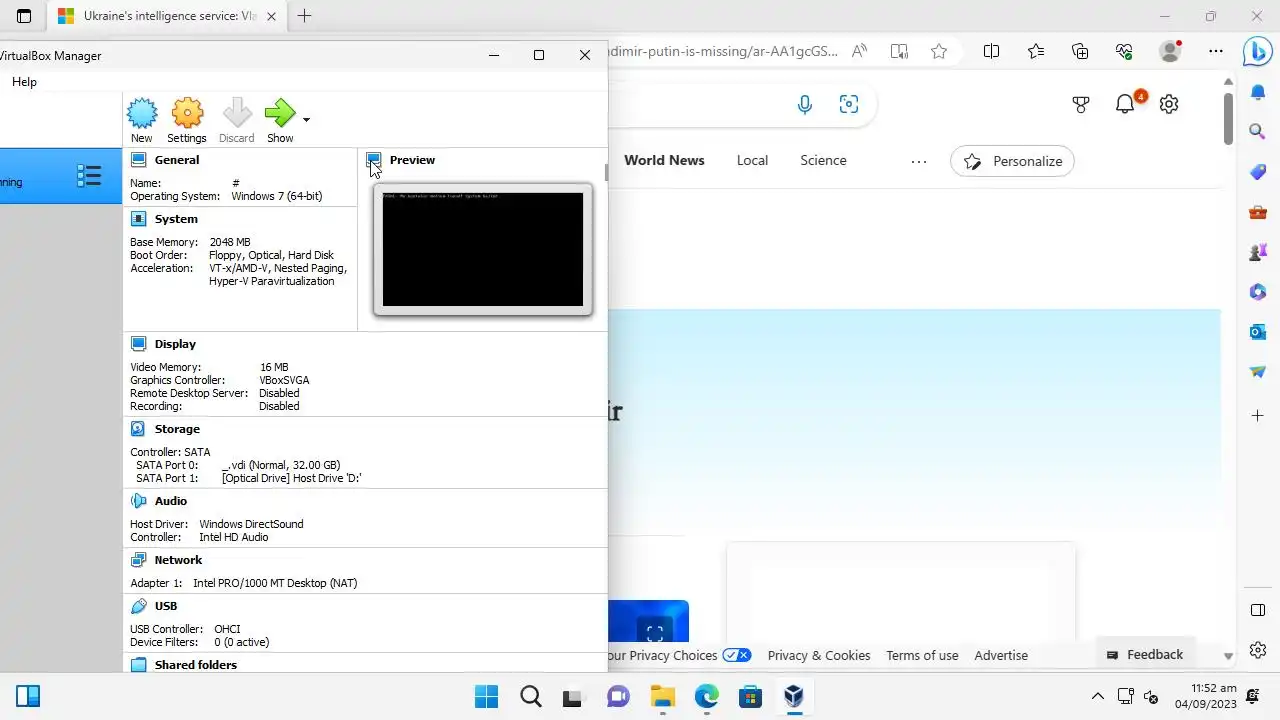1280x720 pixels.
Task: Open the Edge sidebar Outlook icon
Action: pos(1258,332)
